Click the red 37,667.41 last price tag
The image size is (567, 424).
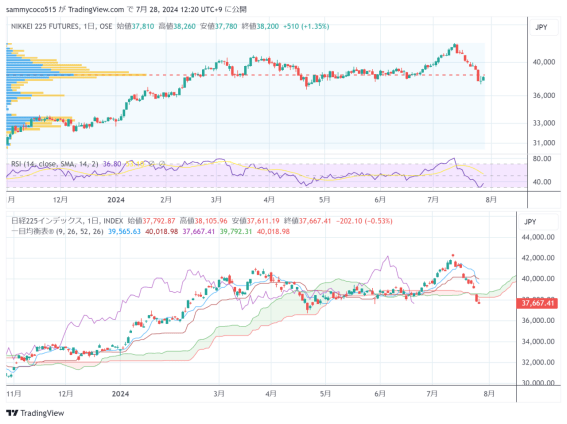coord(537,303)
